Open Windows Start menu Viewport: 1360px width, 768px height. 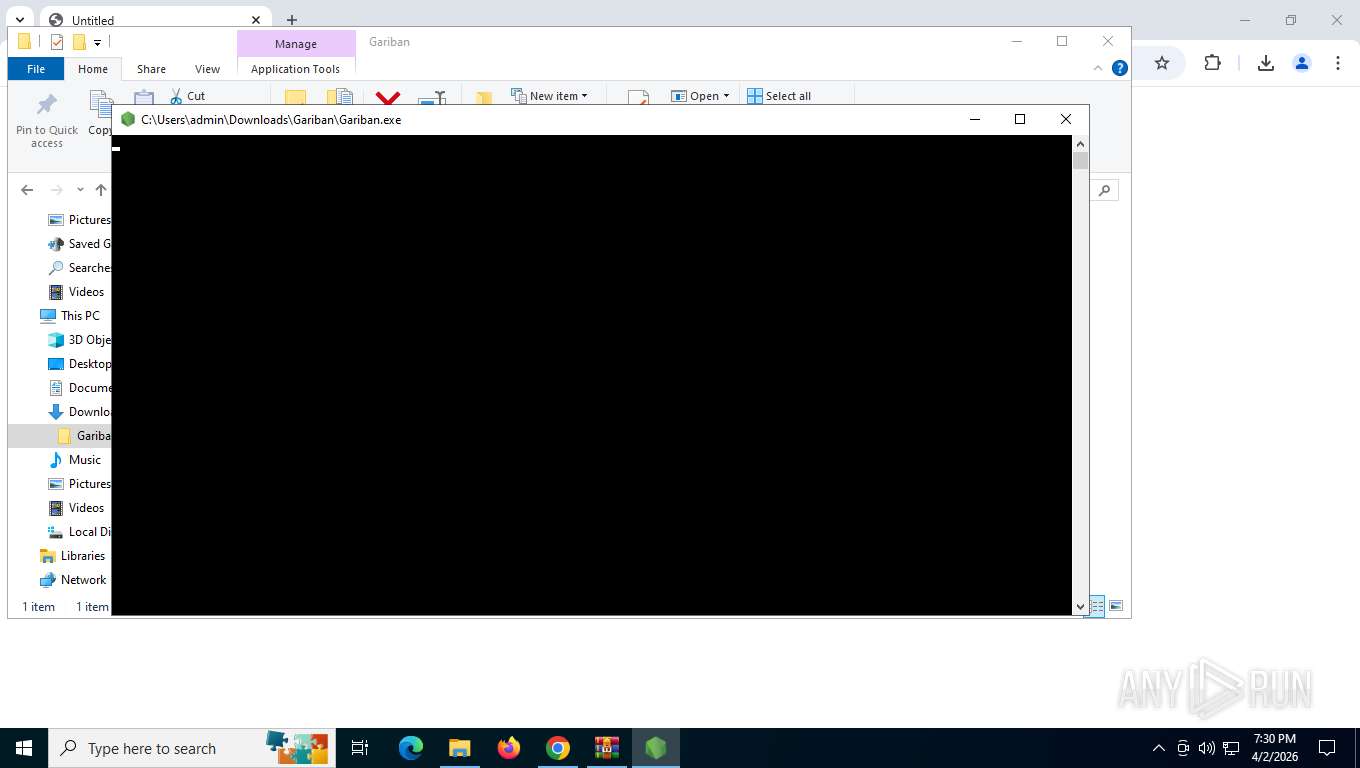click(24, 748)
